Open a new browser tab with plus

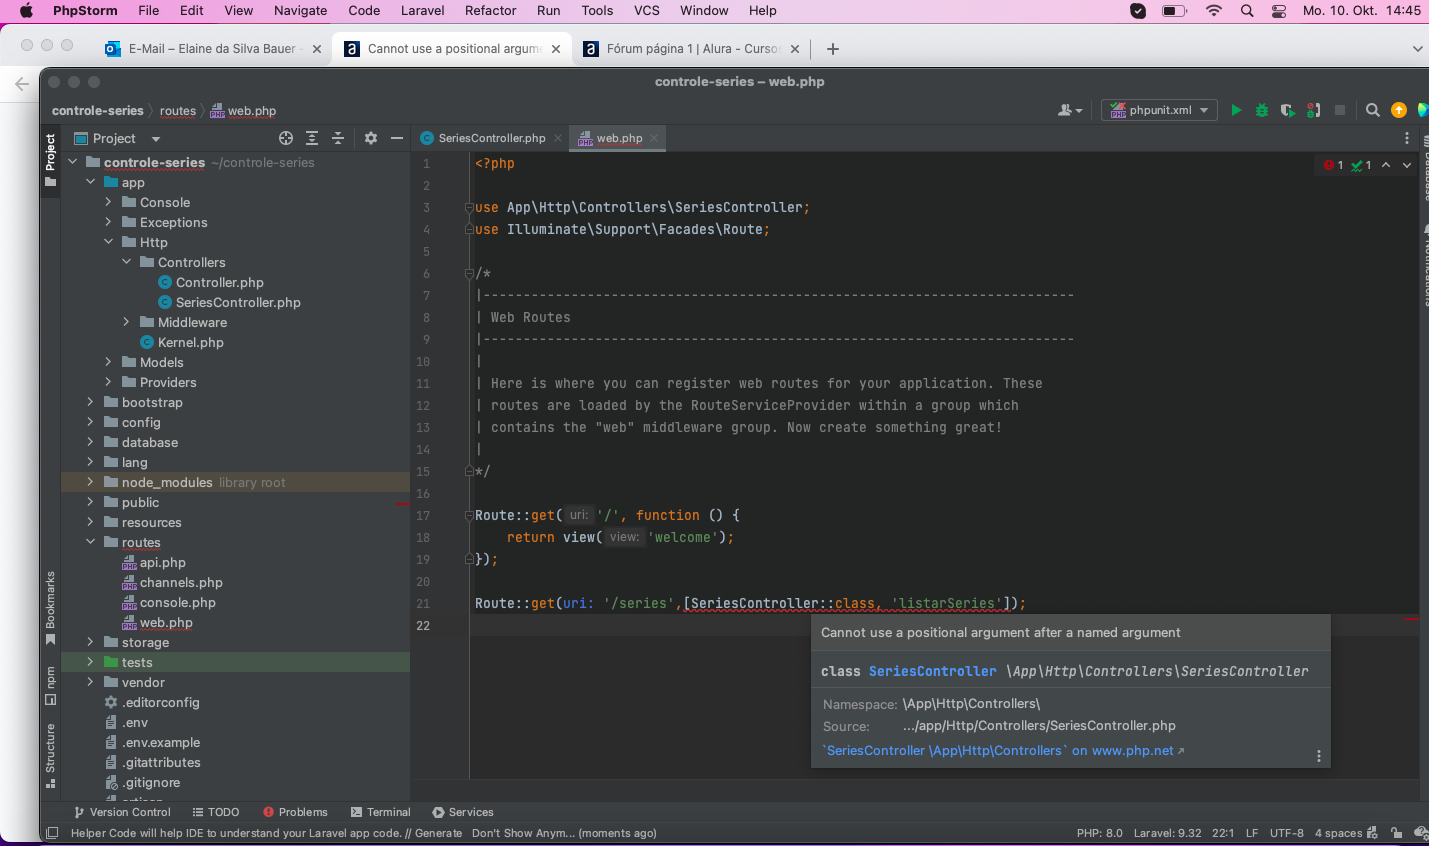pos(832,48)
